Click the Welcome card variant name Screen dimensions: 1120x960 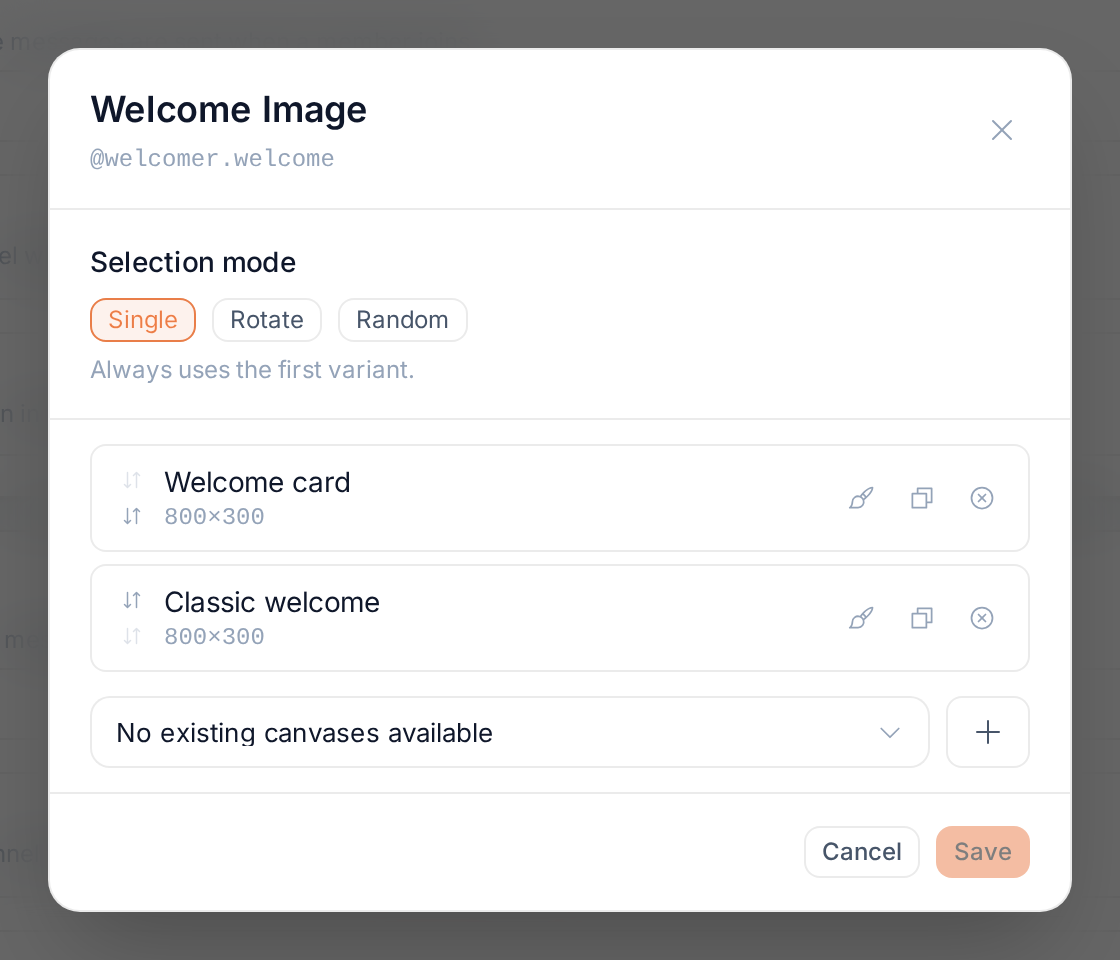coord(257,482)
